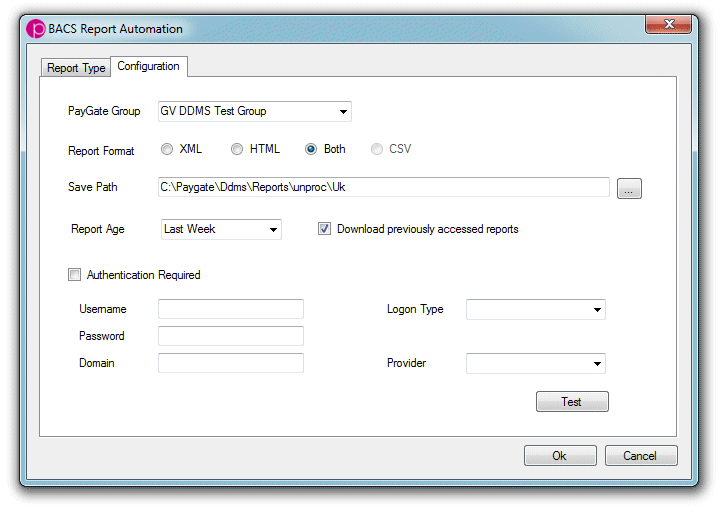This screenshot has height=519, width=724.
Task: Click the 'Logon Type' label
Action: (x=415, y=309)
